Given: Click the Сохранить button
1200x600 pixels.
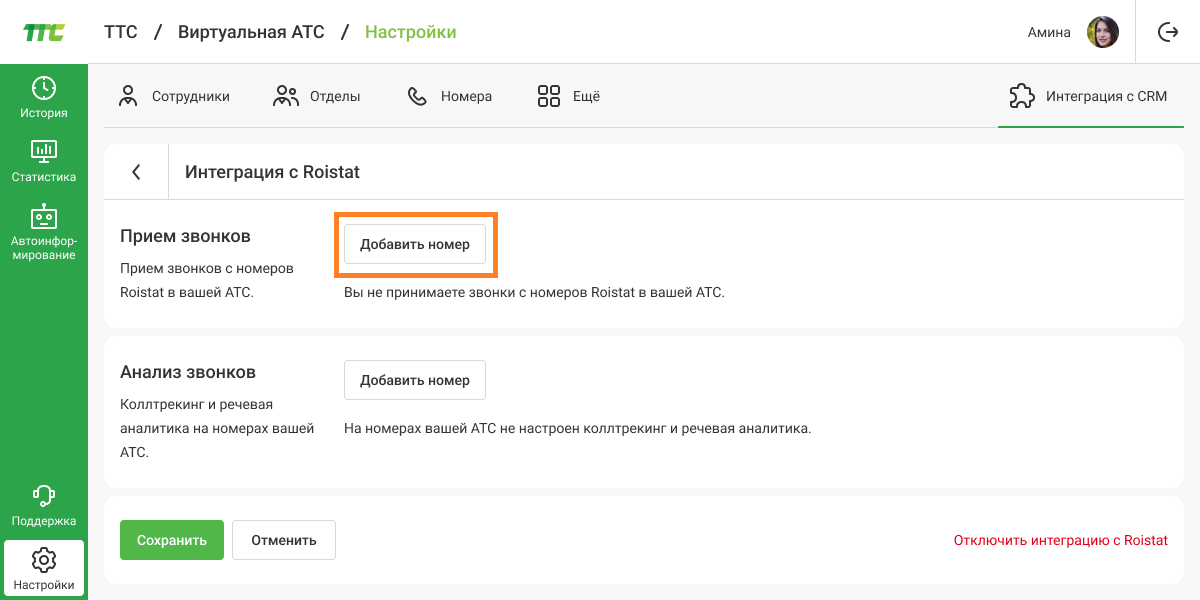Looking at the screenshot, I should (x=172, y=540).
